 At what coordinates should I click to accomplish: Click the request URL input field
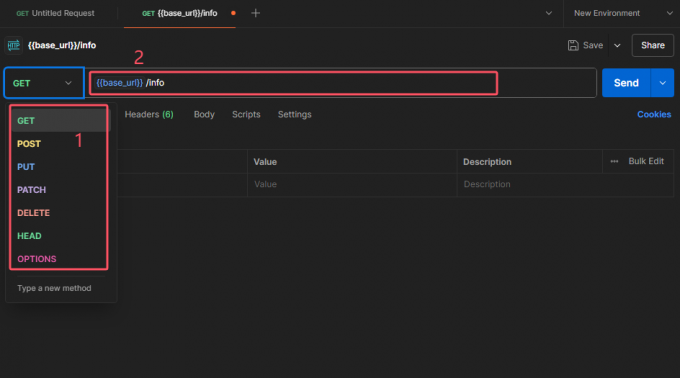(x=341, y=83)
